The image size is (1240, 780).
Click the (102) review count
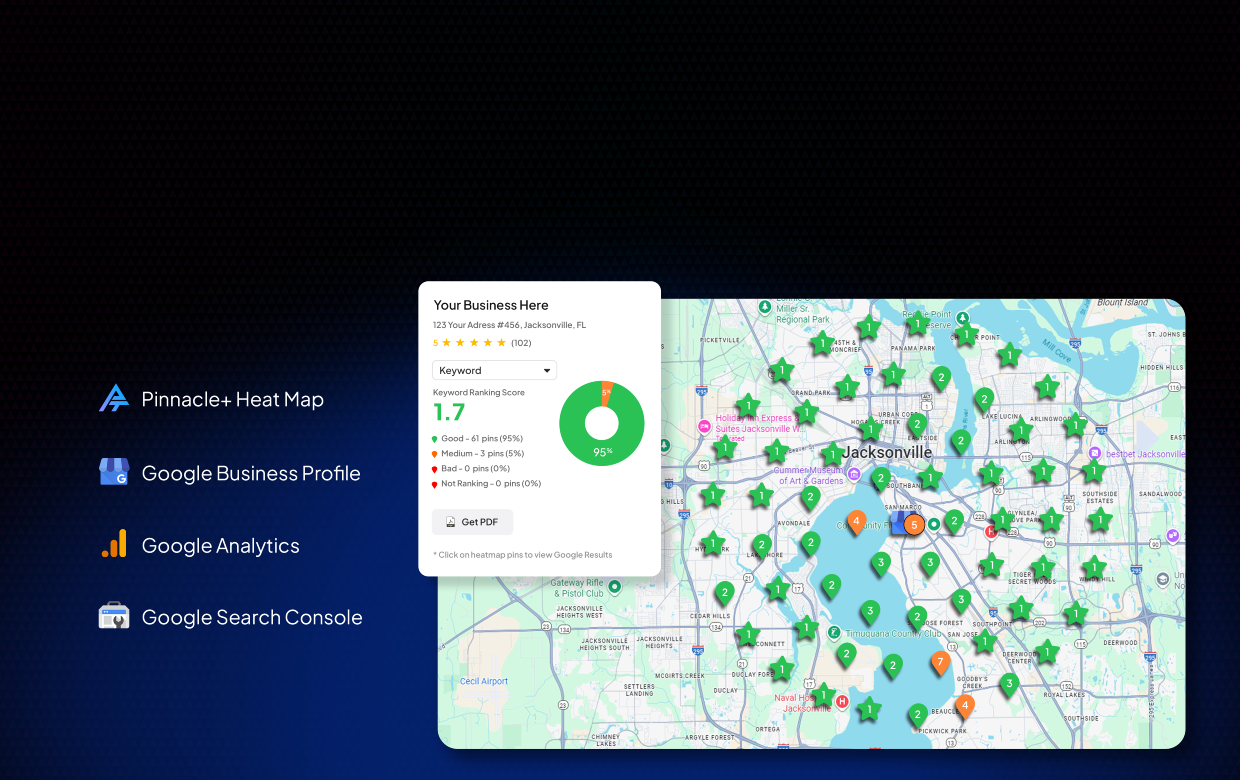[x=521, y=343]
